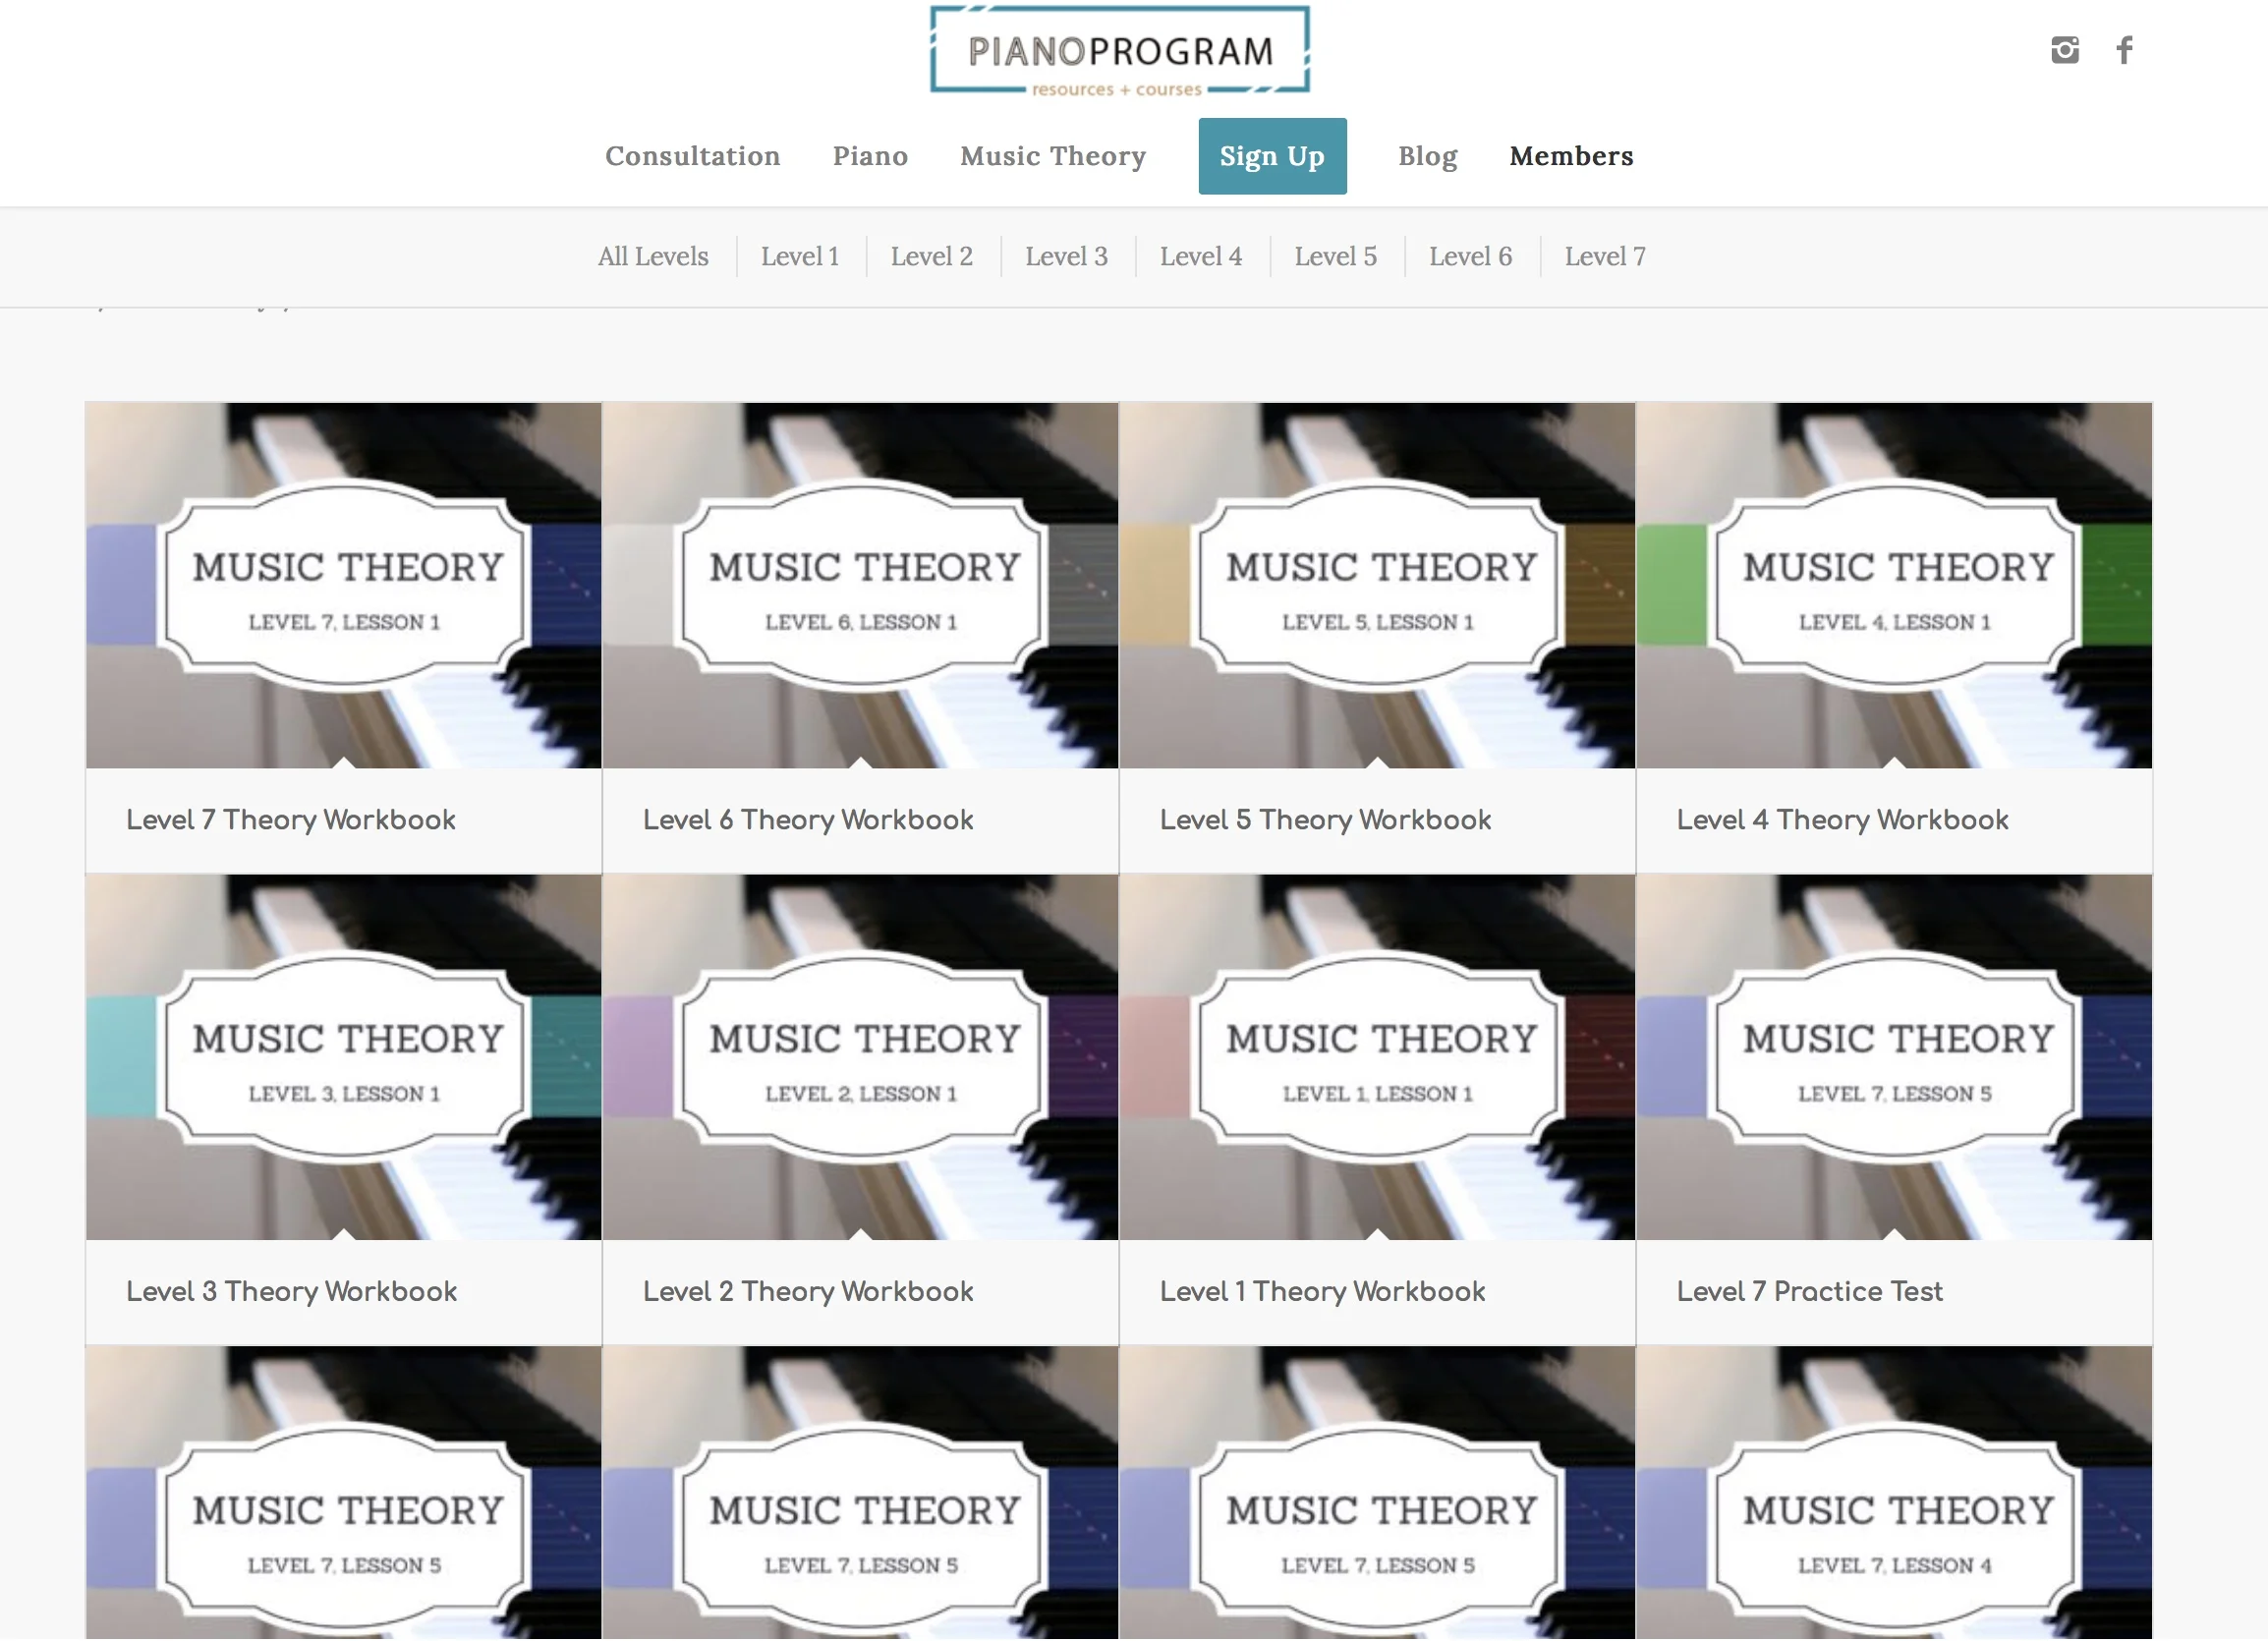Open the Music Theory menu item
Viewport: 2268px width, 1641px height.
click(1053, 157)
